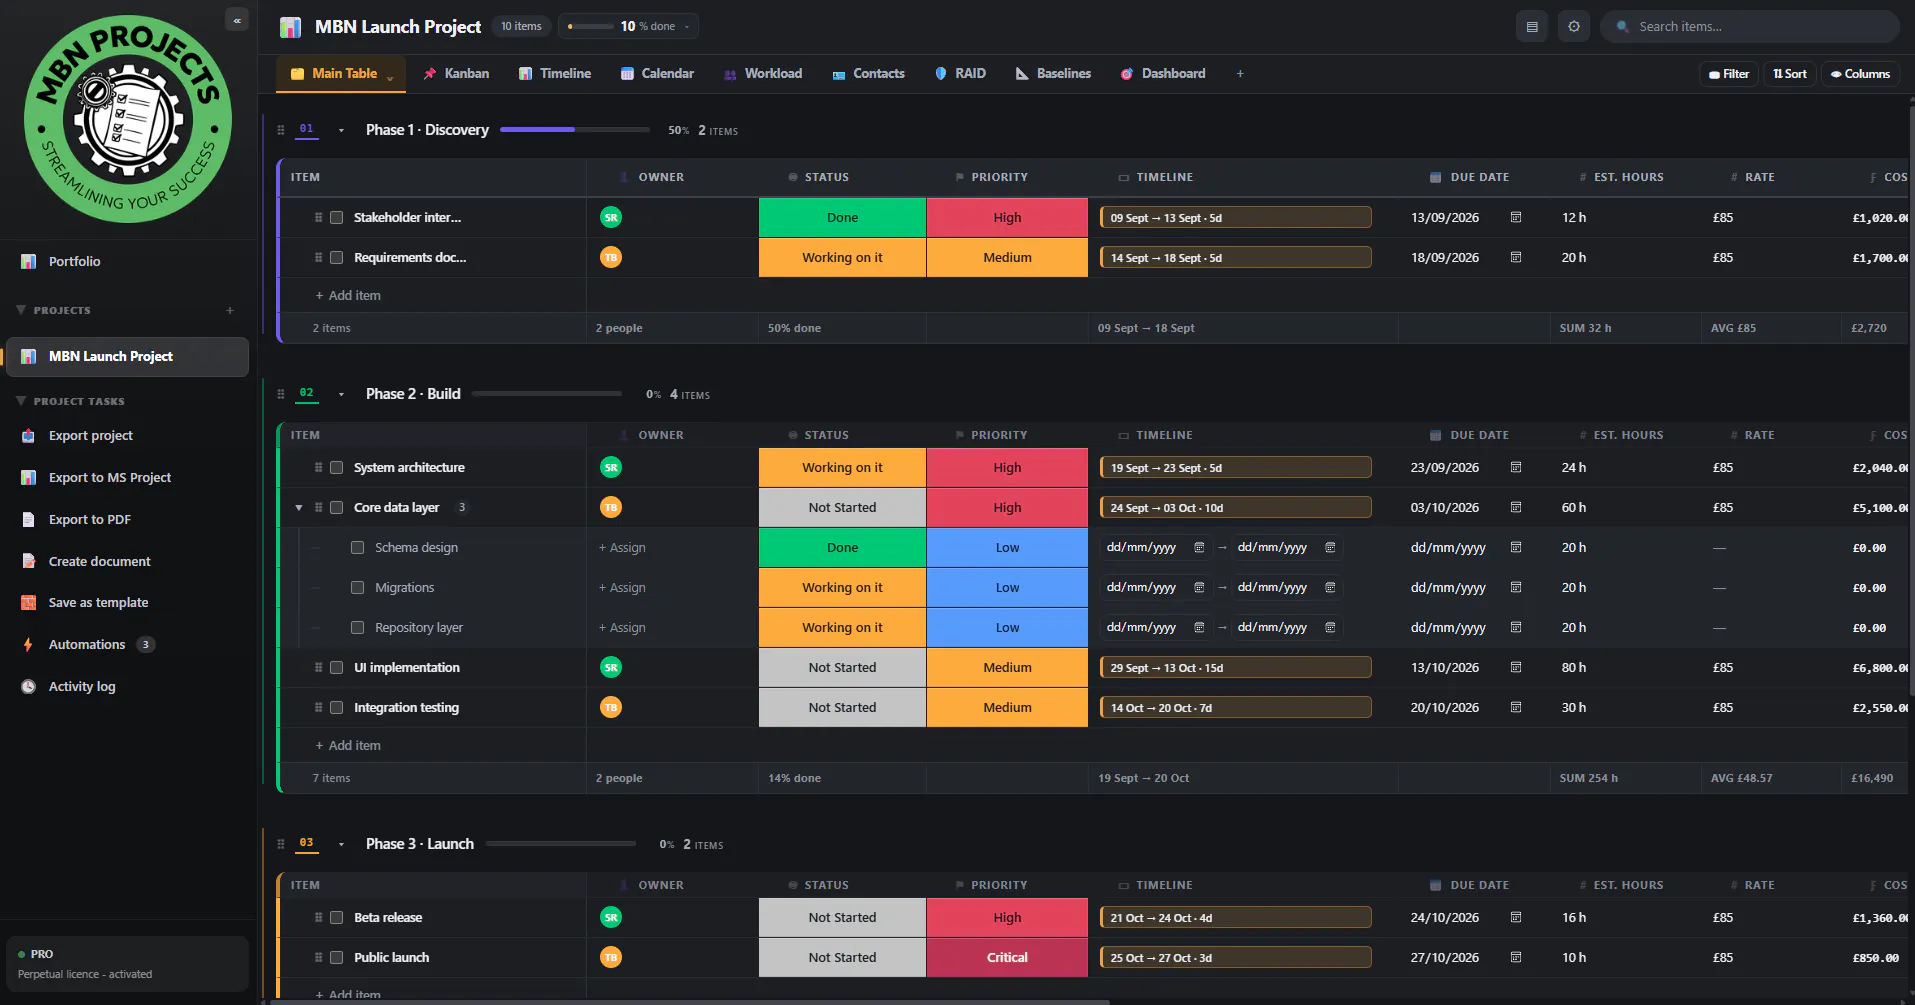
Task: Switch to the Dashboard tab
Action: point(1163,74)
